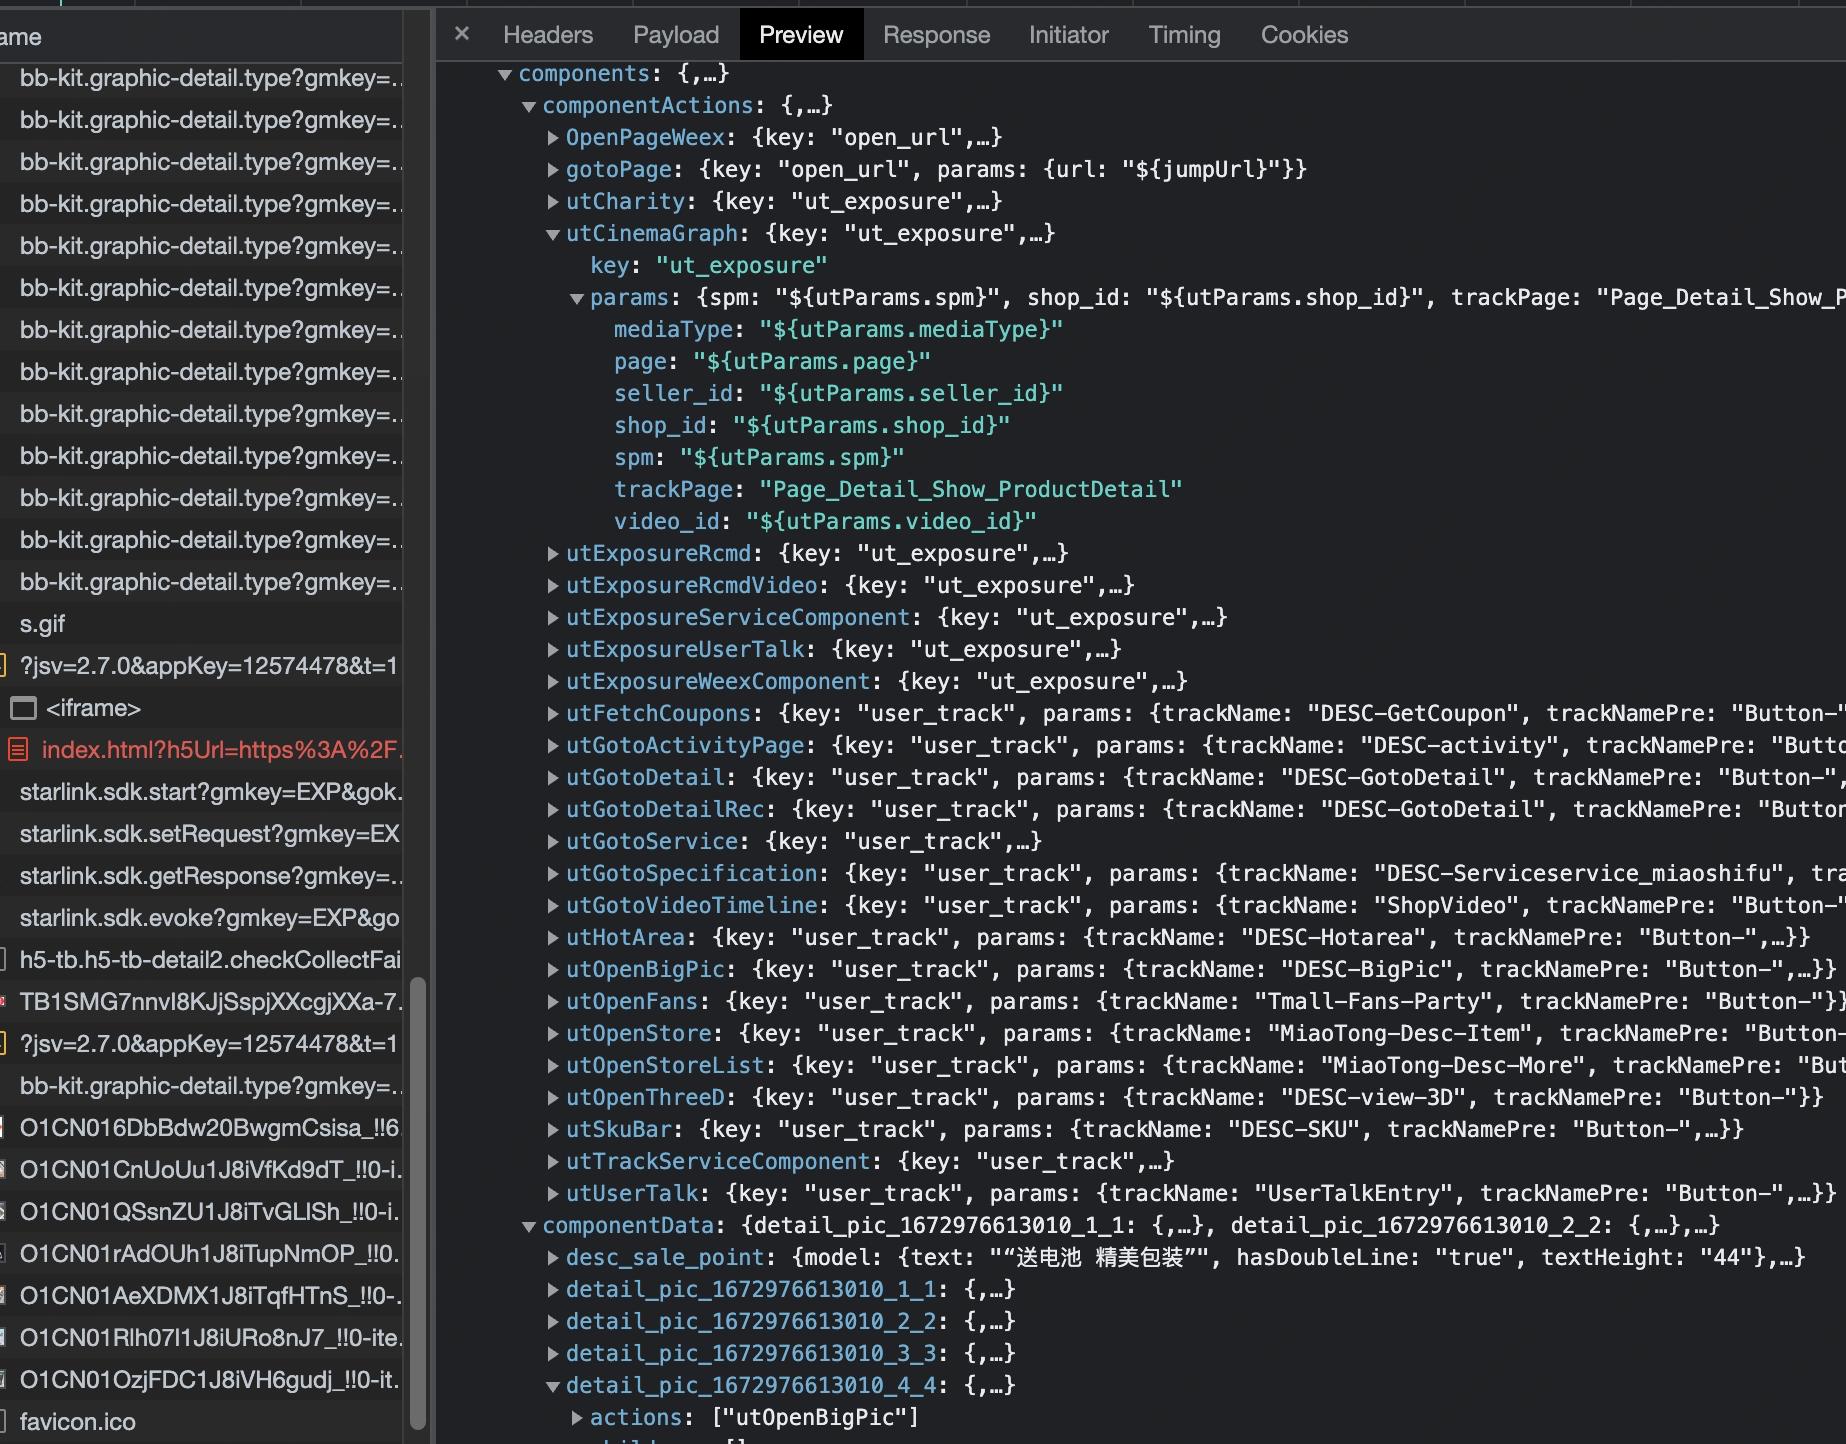Select the failed index.html request
The width and height of the screenshot is (1846, 1444).
coord(220,750)
